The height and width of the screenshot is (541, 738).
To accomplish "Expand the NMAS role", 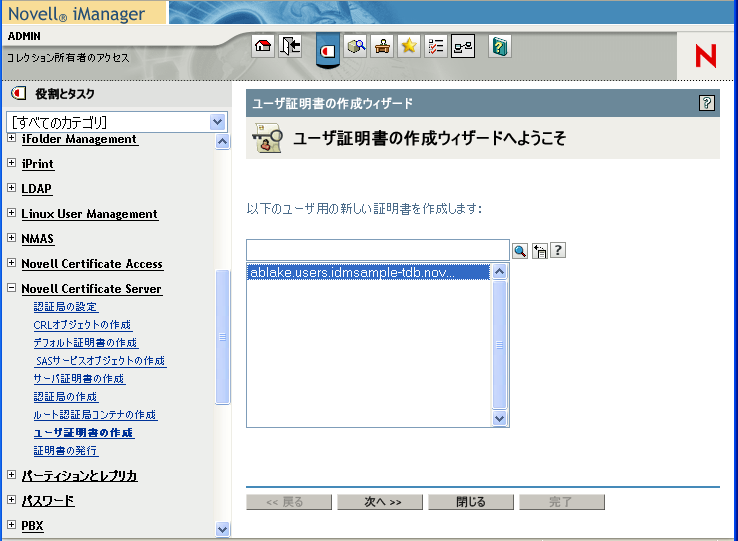I will pyautogui.click(x=12, y=237).
